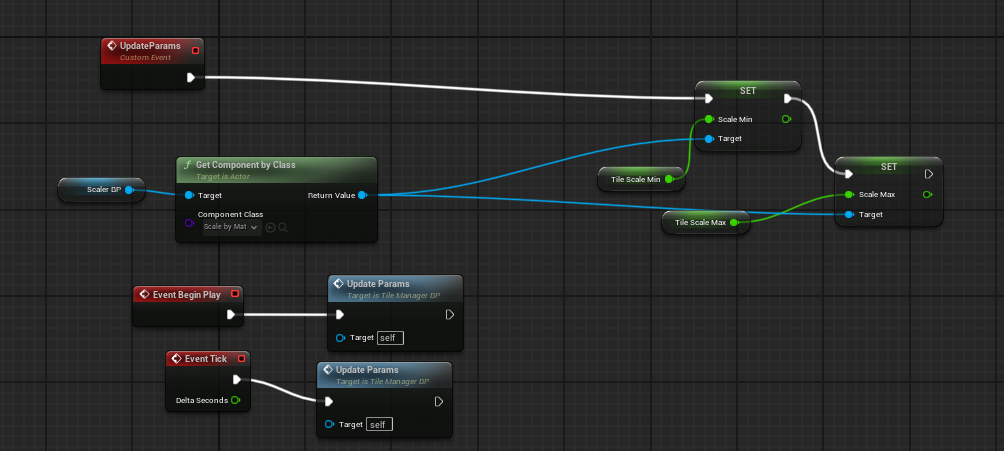Click the magnifier browse icon beside Component Class
This screenshot has height=451, width=1004.
(283, 227)
